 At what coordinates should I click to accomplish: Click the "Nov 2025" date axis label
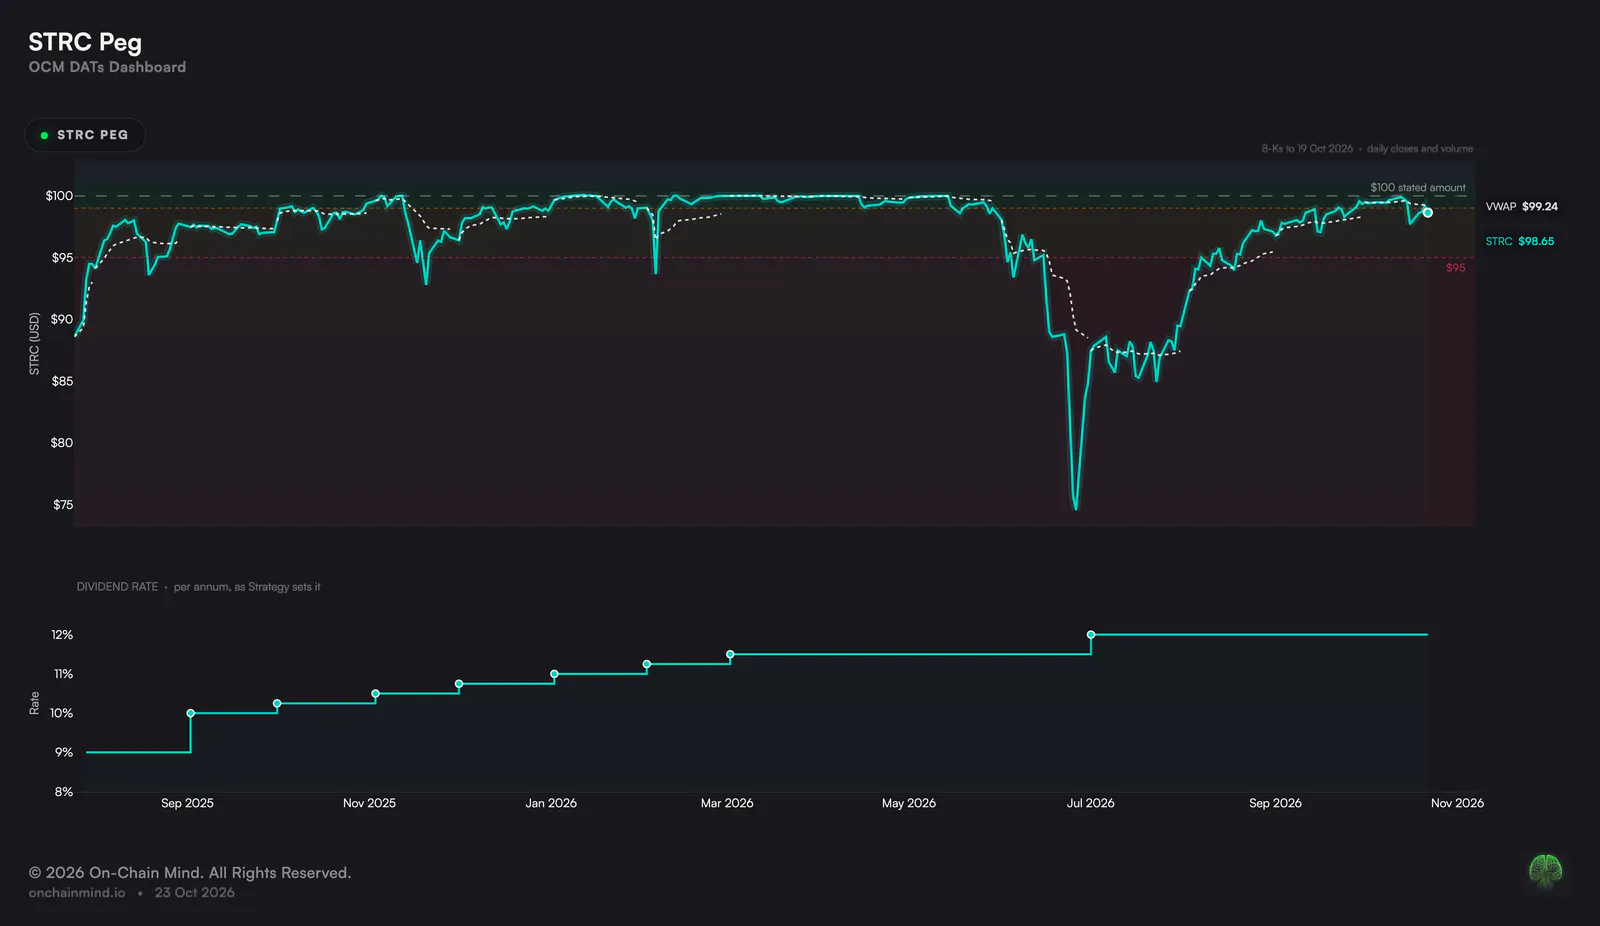(x=369, y=803)
